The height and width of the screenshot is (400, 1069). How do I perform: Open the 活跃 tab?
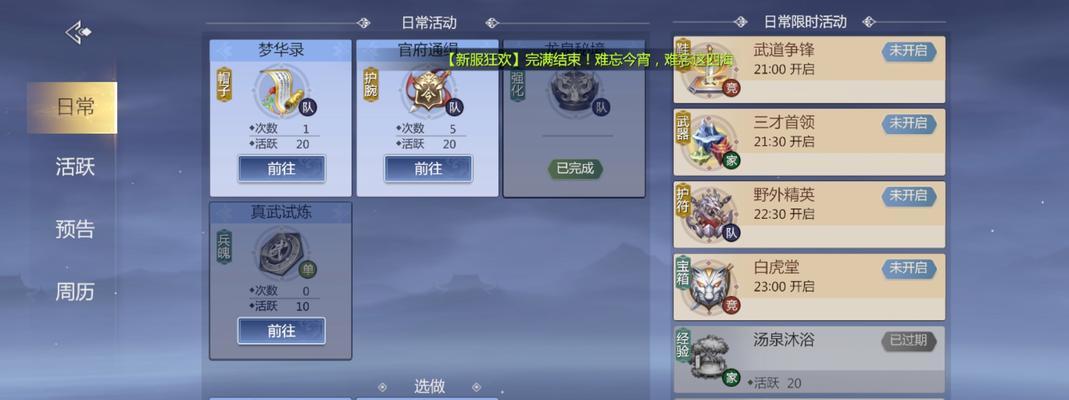pos(75,166)
